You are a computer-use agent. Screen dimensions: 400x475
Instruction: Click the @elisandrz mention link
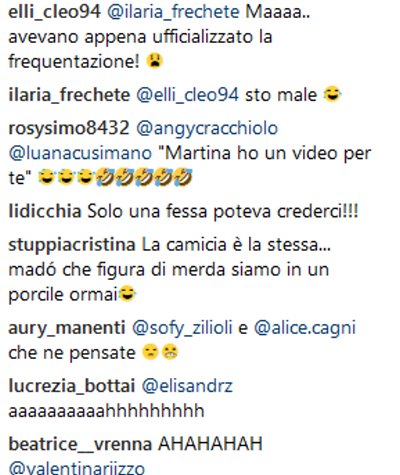click(x=187, y=386)
